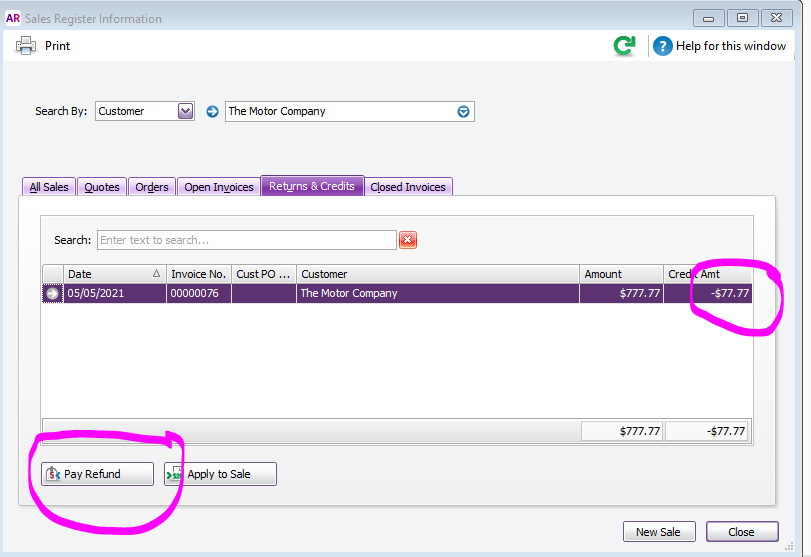Image resolution: width=811 pixels, height=557 pixels.
Task: Expand The Motor Company customer dropdown
Action: (x=463, y=111)
